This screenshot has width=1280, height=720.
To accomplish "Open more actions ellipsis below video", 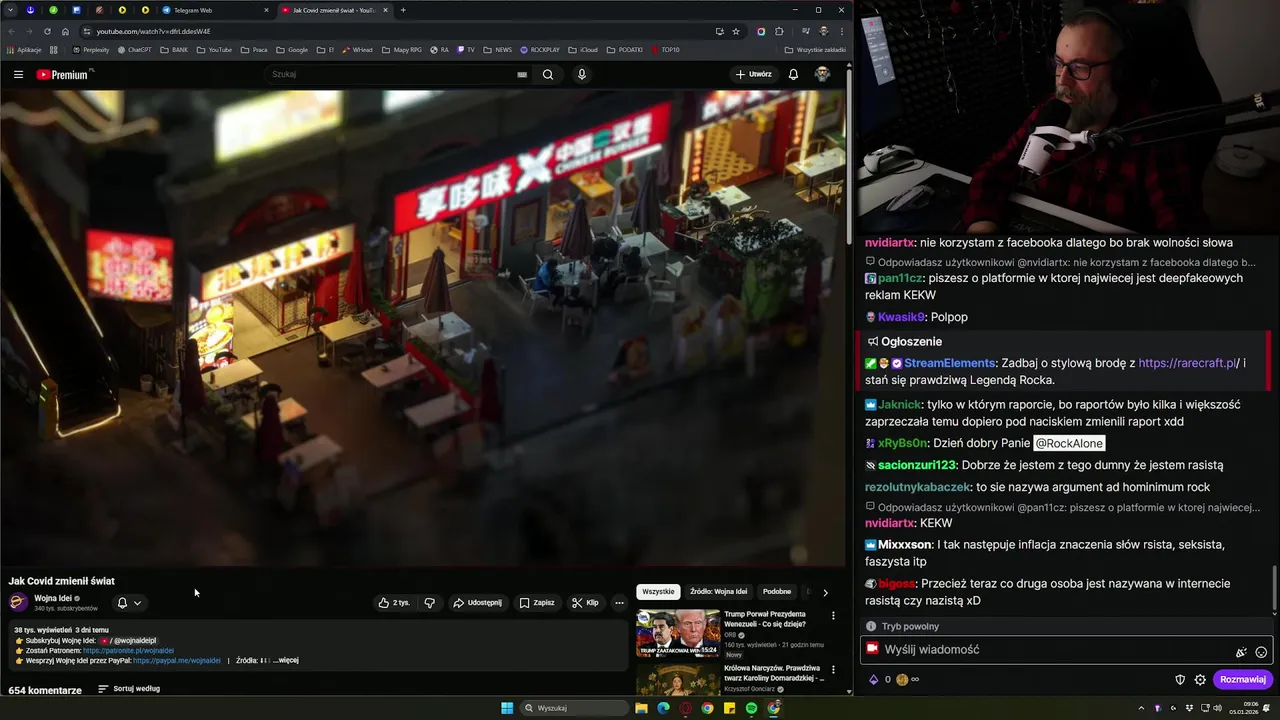I will point(619,603).
